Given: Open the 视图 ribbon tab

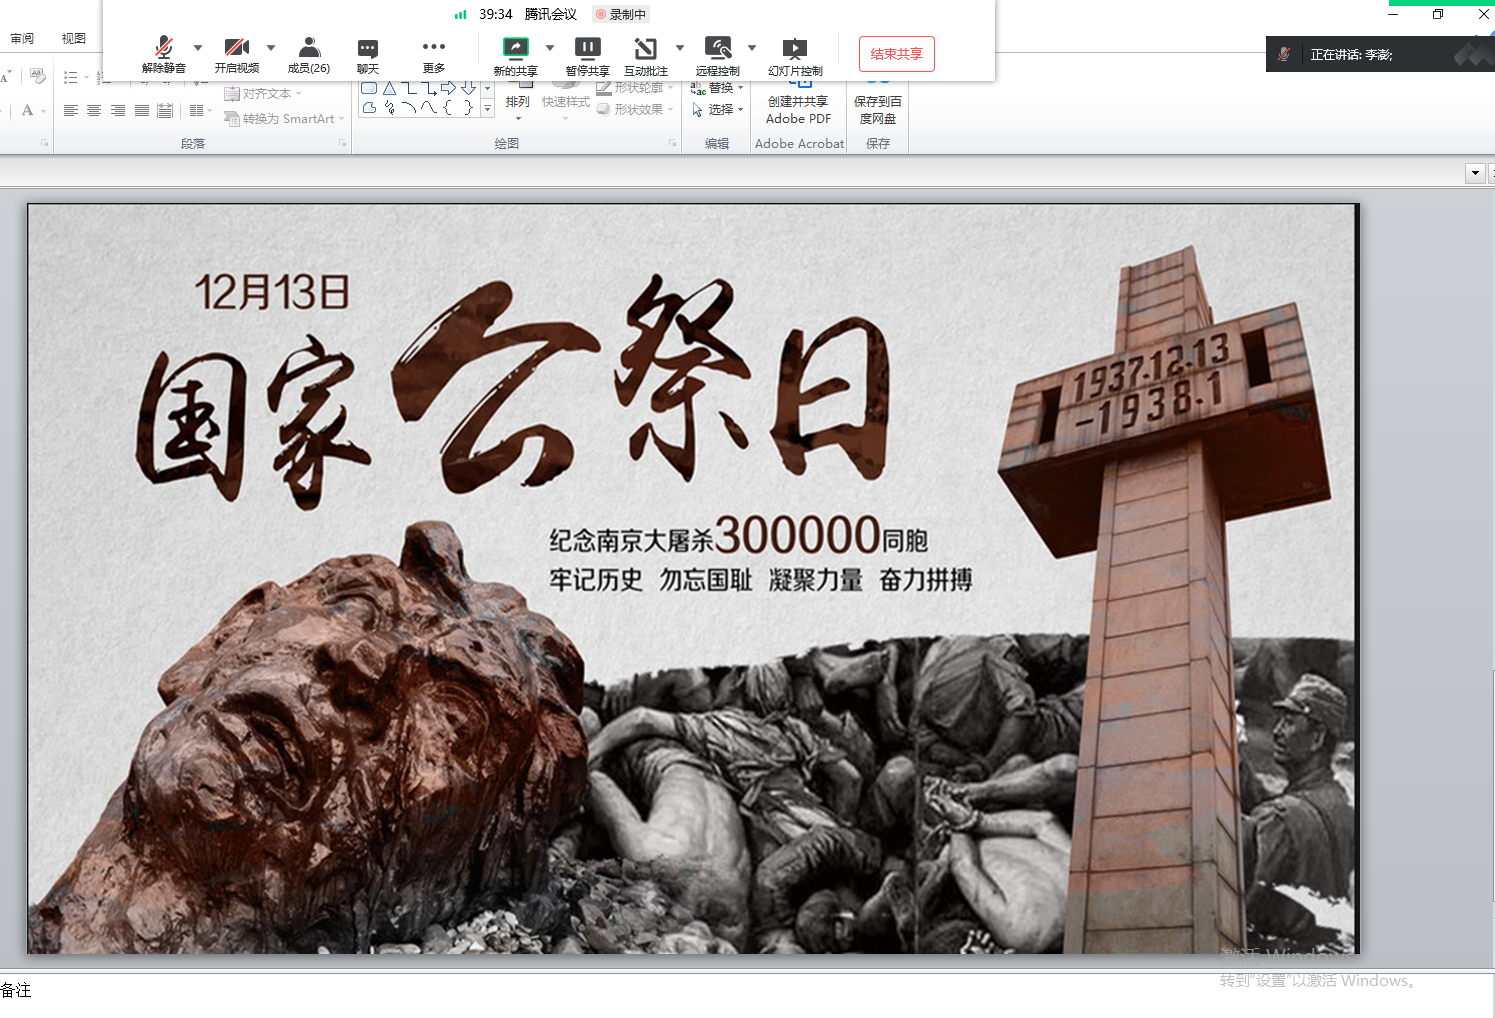Looking at the screenshot, I should pos(73,38).
